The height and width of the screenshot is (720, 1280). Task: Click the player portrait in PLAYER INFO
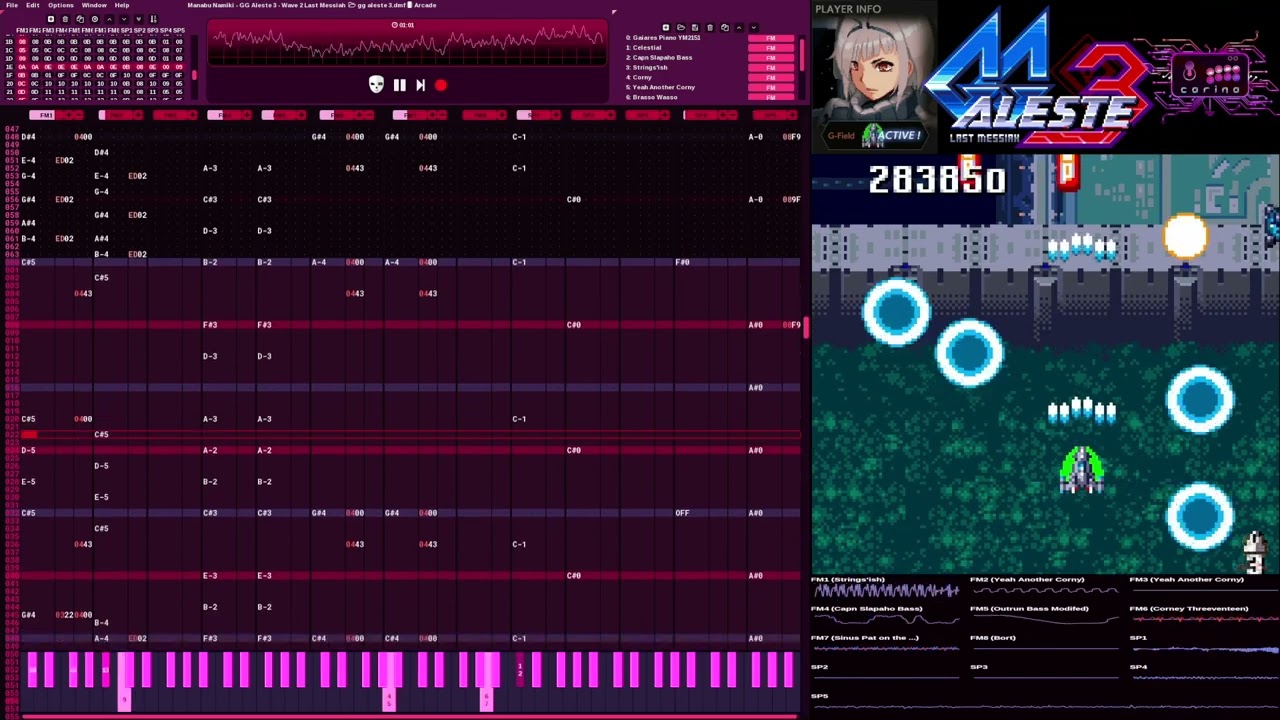tap(874, 70)
